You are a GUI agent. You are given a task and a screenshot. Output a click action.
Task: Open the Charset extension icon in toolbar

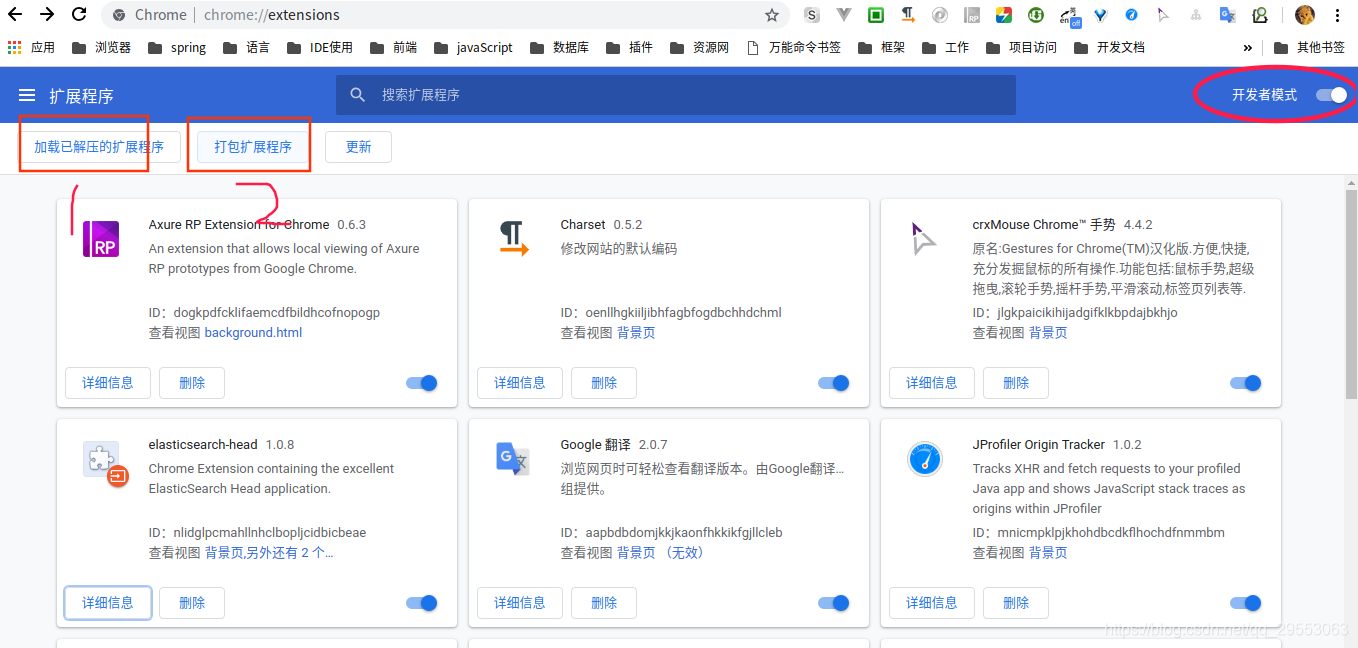click(908, 15)
